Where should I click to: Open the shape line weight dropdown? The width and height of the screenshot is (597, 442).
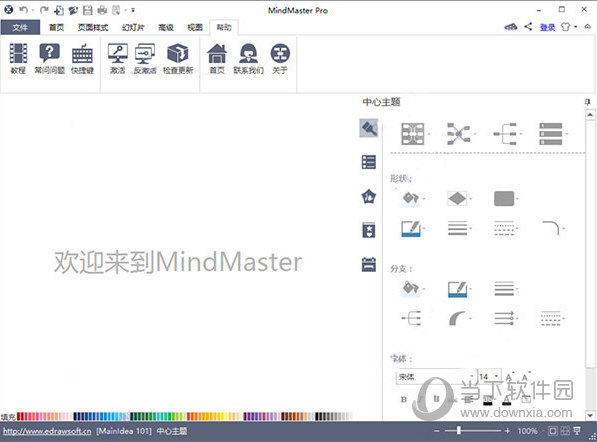pos(460,228)
